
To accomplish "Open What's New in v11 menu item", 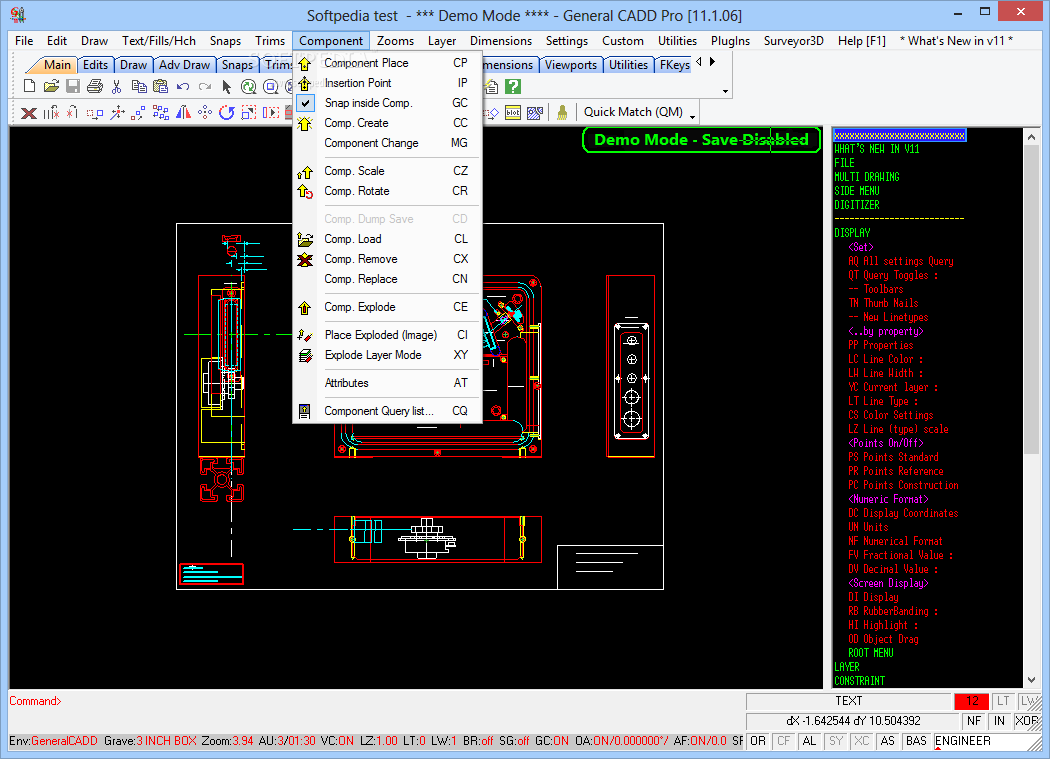I will pos(956,41).
